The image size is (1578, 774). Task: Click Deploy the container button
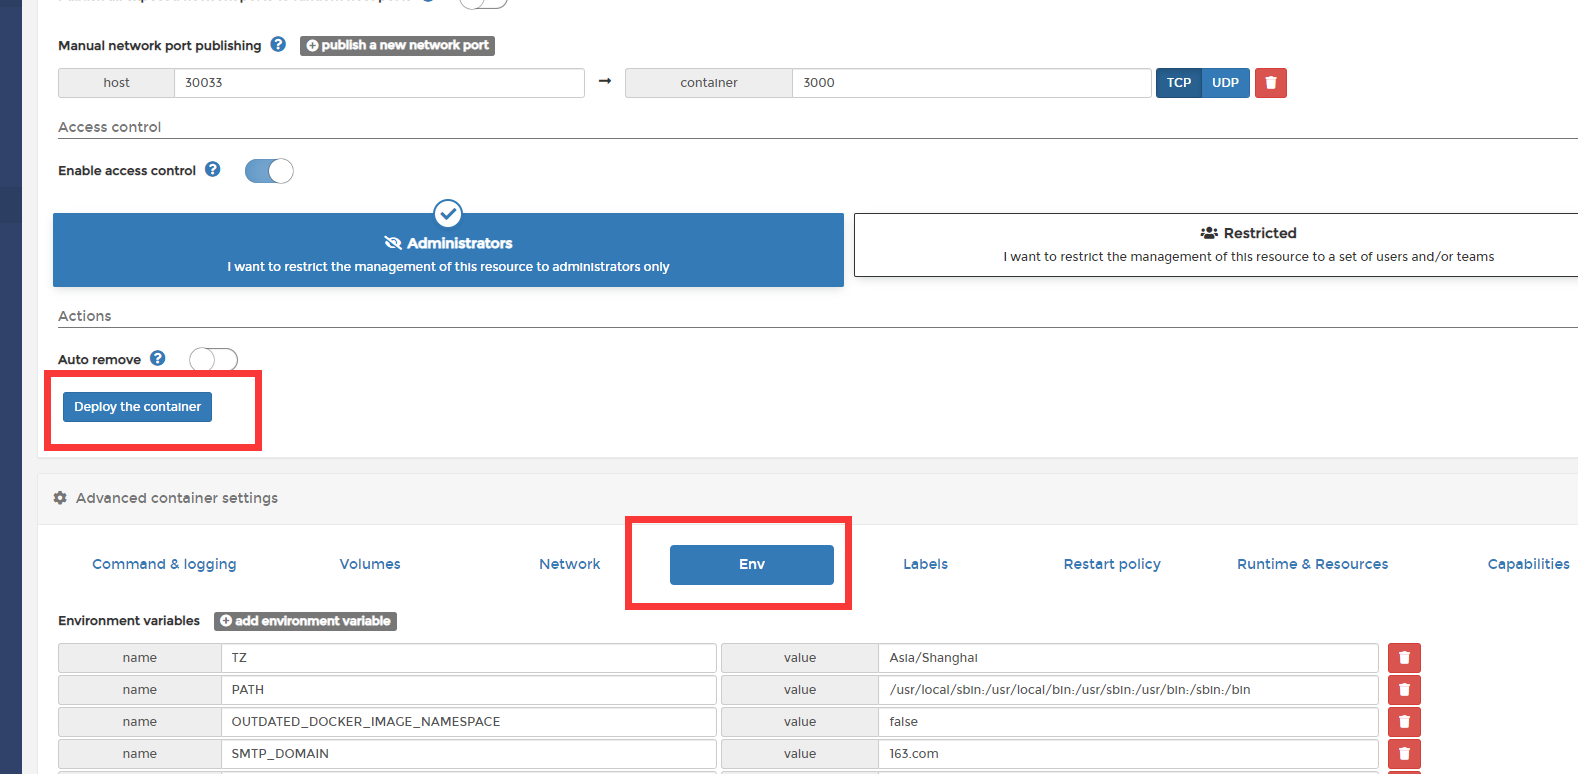(137, 407)
